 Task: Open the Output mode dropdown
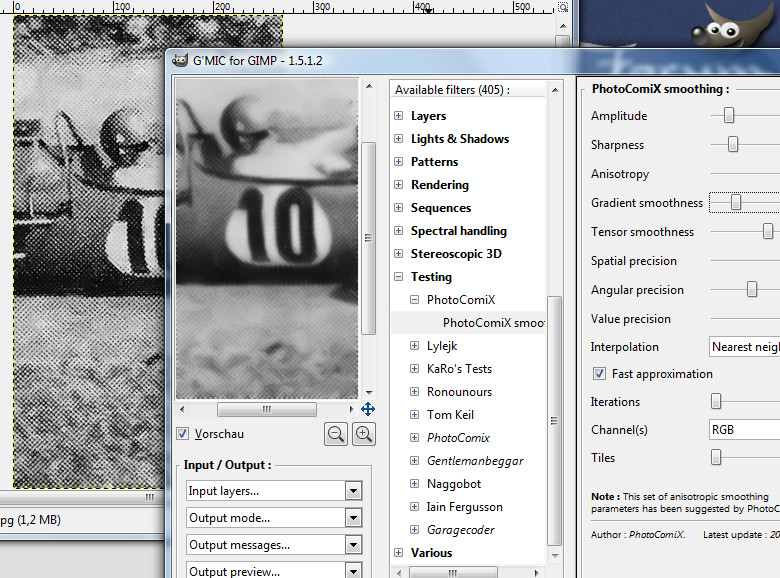pyautogui.click(x=274, y=518)
